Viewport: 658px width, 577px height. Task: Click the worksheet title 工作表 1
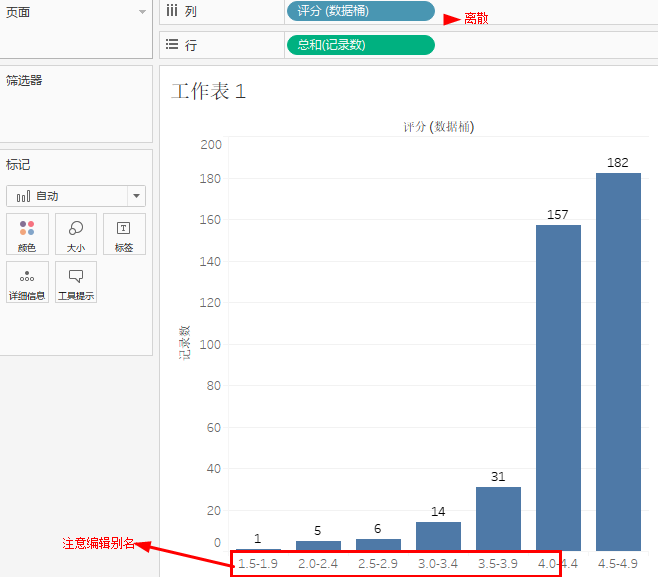click(209, 91)
